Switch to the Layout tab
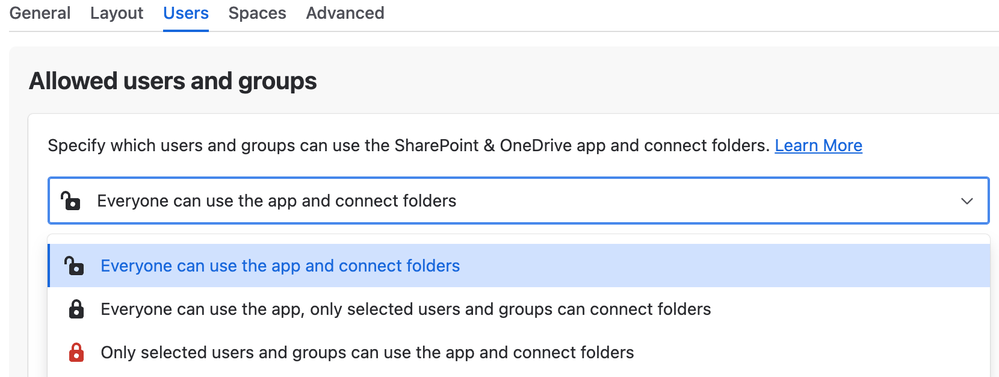999x377 pixels. tap(117, 13)
